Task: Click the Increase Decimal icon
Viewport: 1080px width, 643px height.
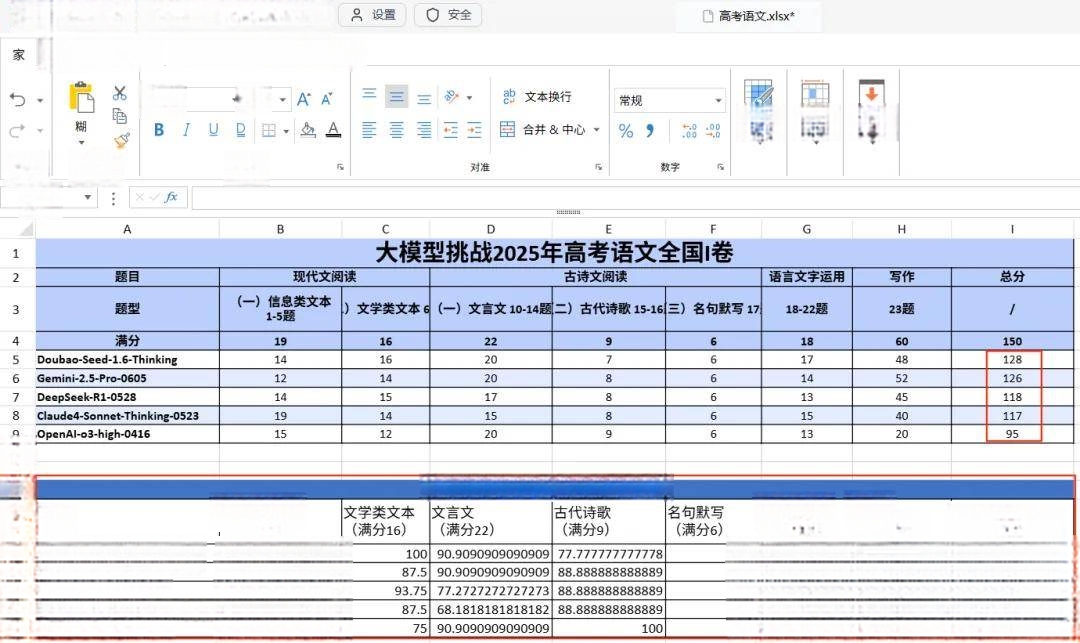Action: tap(689, 131)
